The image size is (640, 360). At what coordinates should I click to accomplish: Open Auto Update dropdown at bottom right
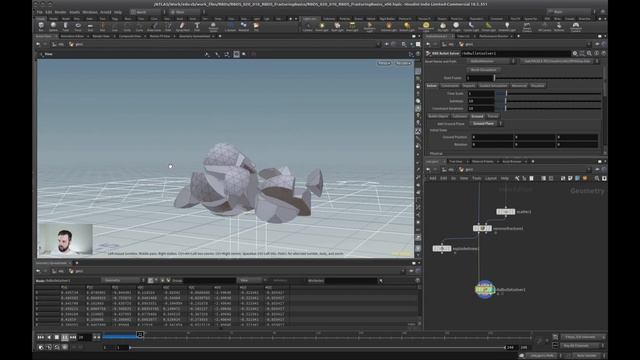(x=586, y=356)
